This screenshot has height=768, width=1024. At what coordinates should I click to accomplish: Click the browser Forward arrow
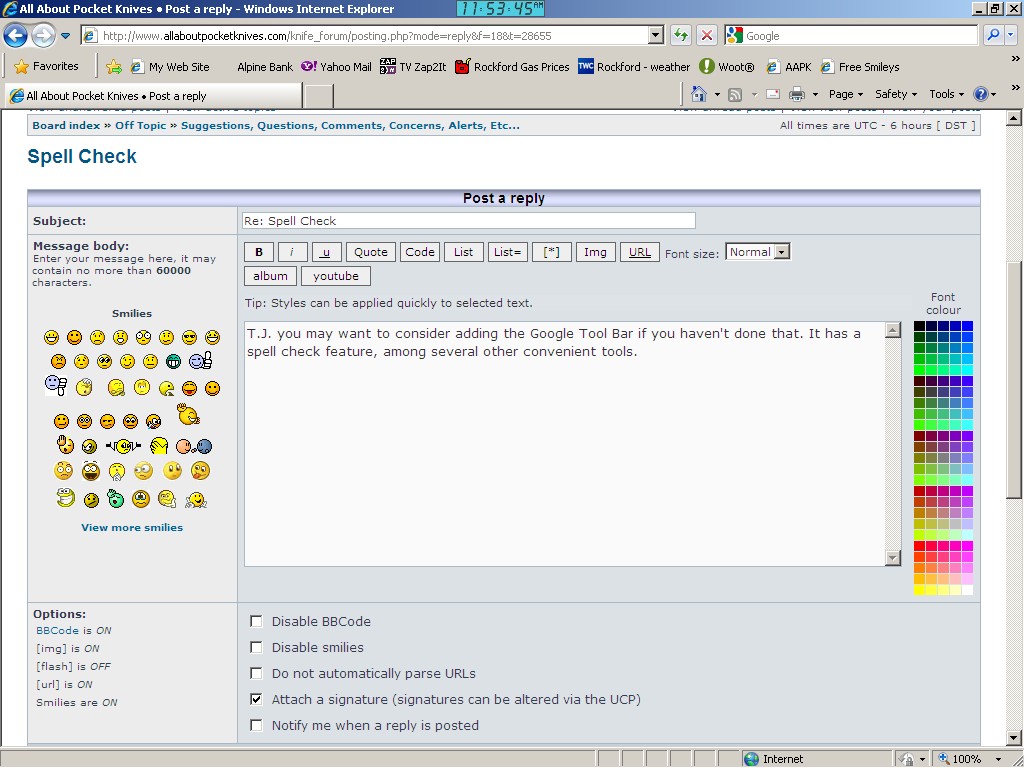[x=44, y=36]
